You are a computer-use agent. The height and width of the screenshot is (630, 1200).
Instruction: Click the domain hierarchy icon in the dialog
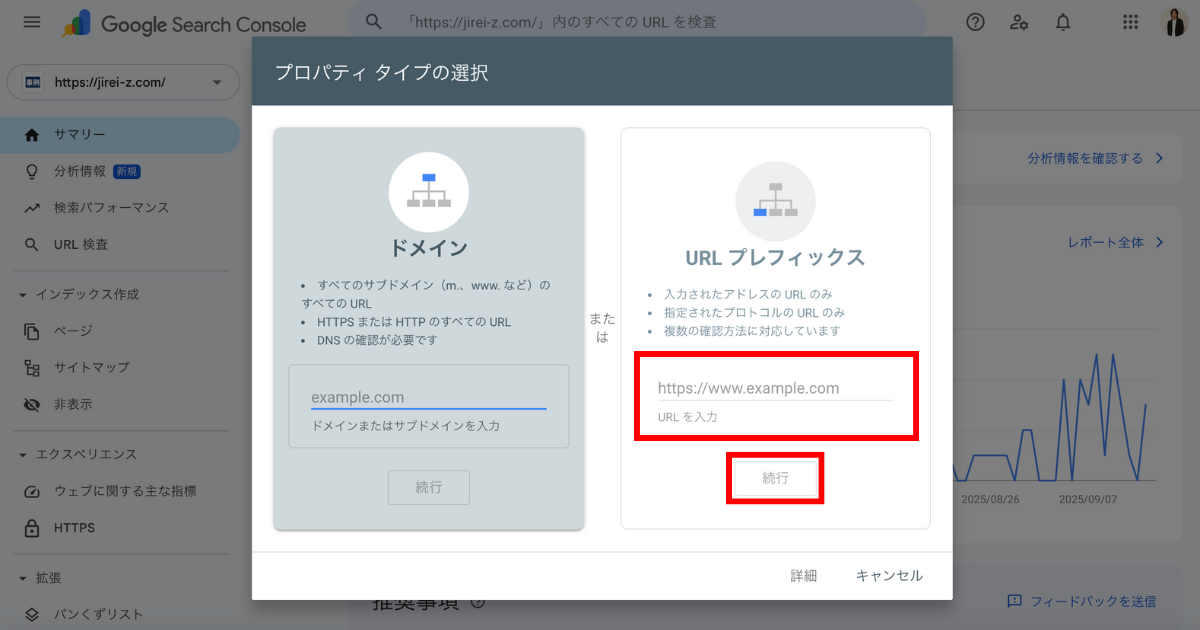point(428,192)
